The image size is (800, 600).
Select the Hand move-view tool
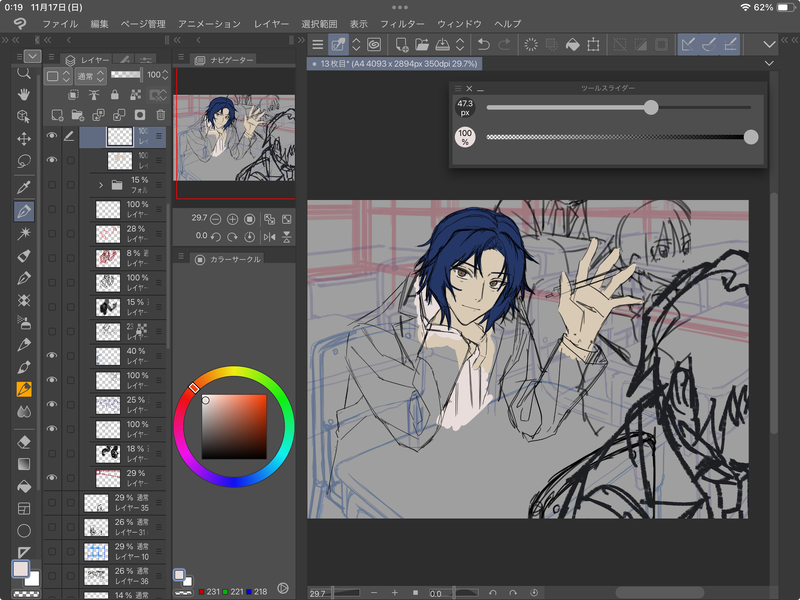(23, 94)
